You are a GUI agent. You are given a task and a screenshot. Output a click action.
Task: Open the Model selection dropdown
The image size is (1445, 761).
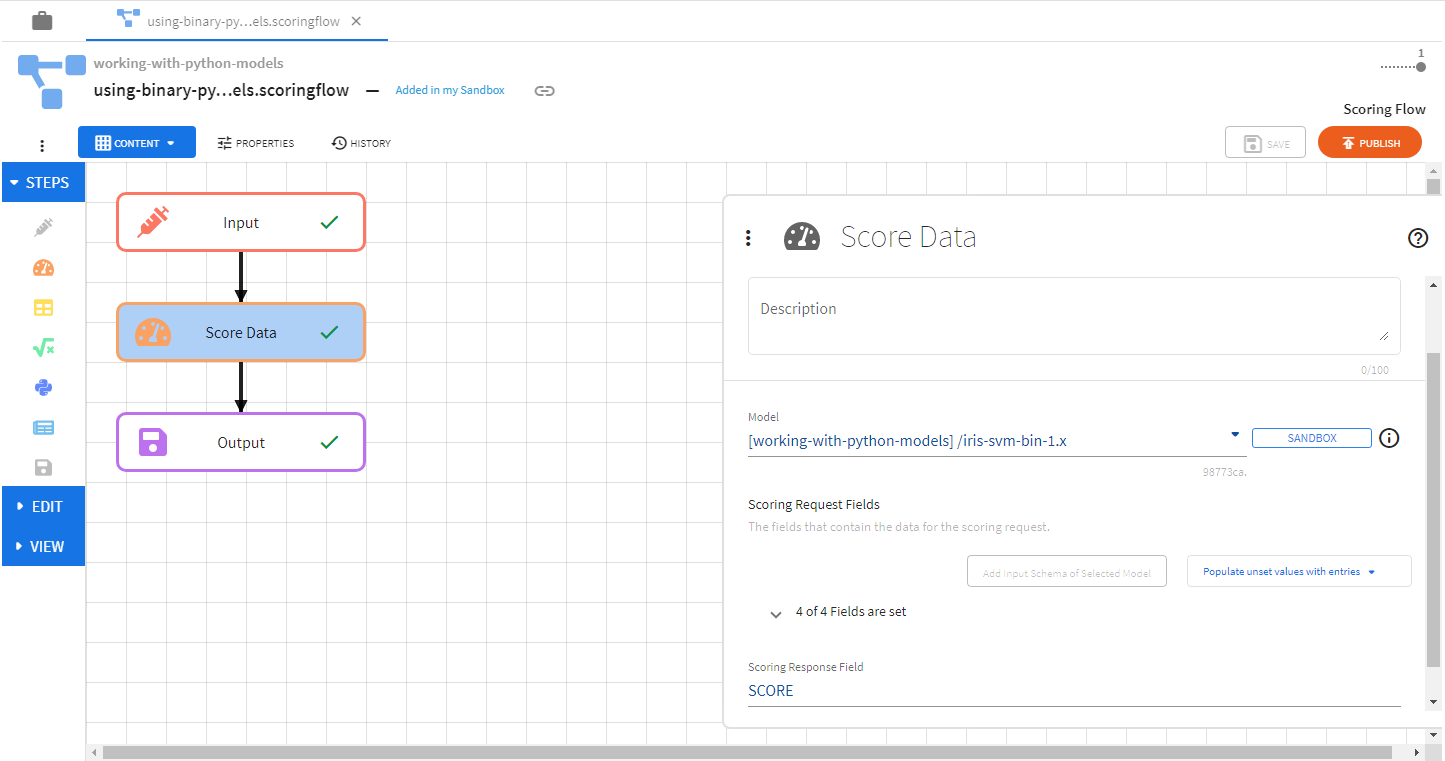(1235, 435)
